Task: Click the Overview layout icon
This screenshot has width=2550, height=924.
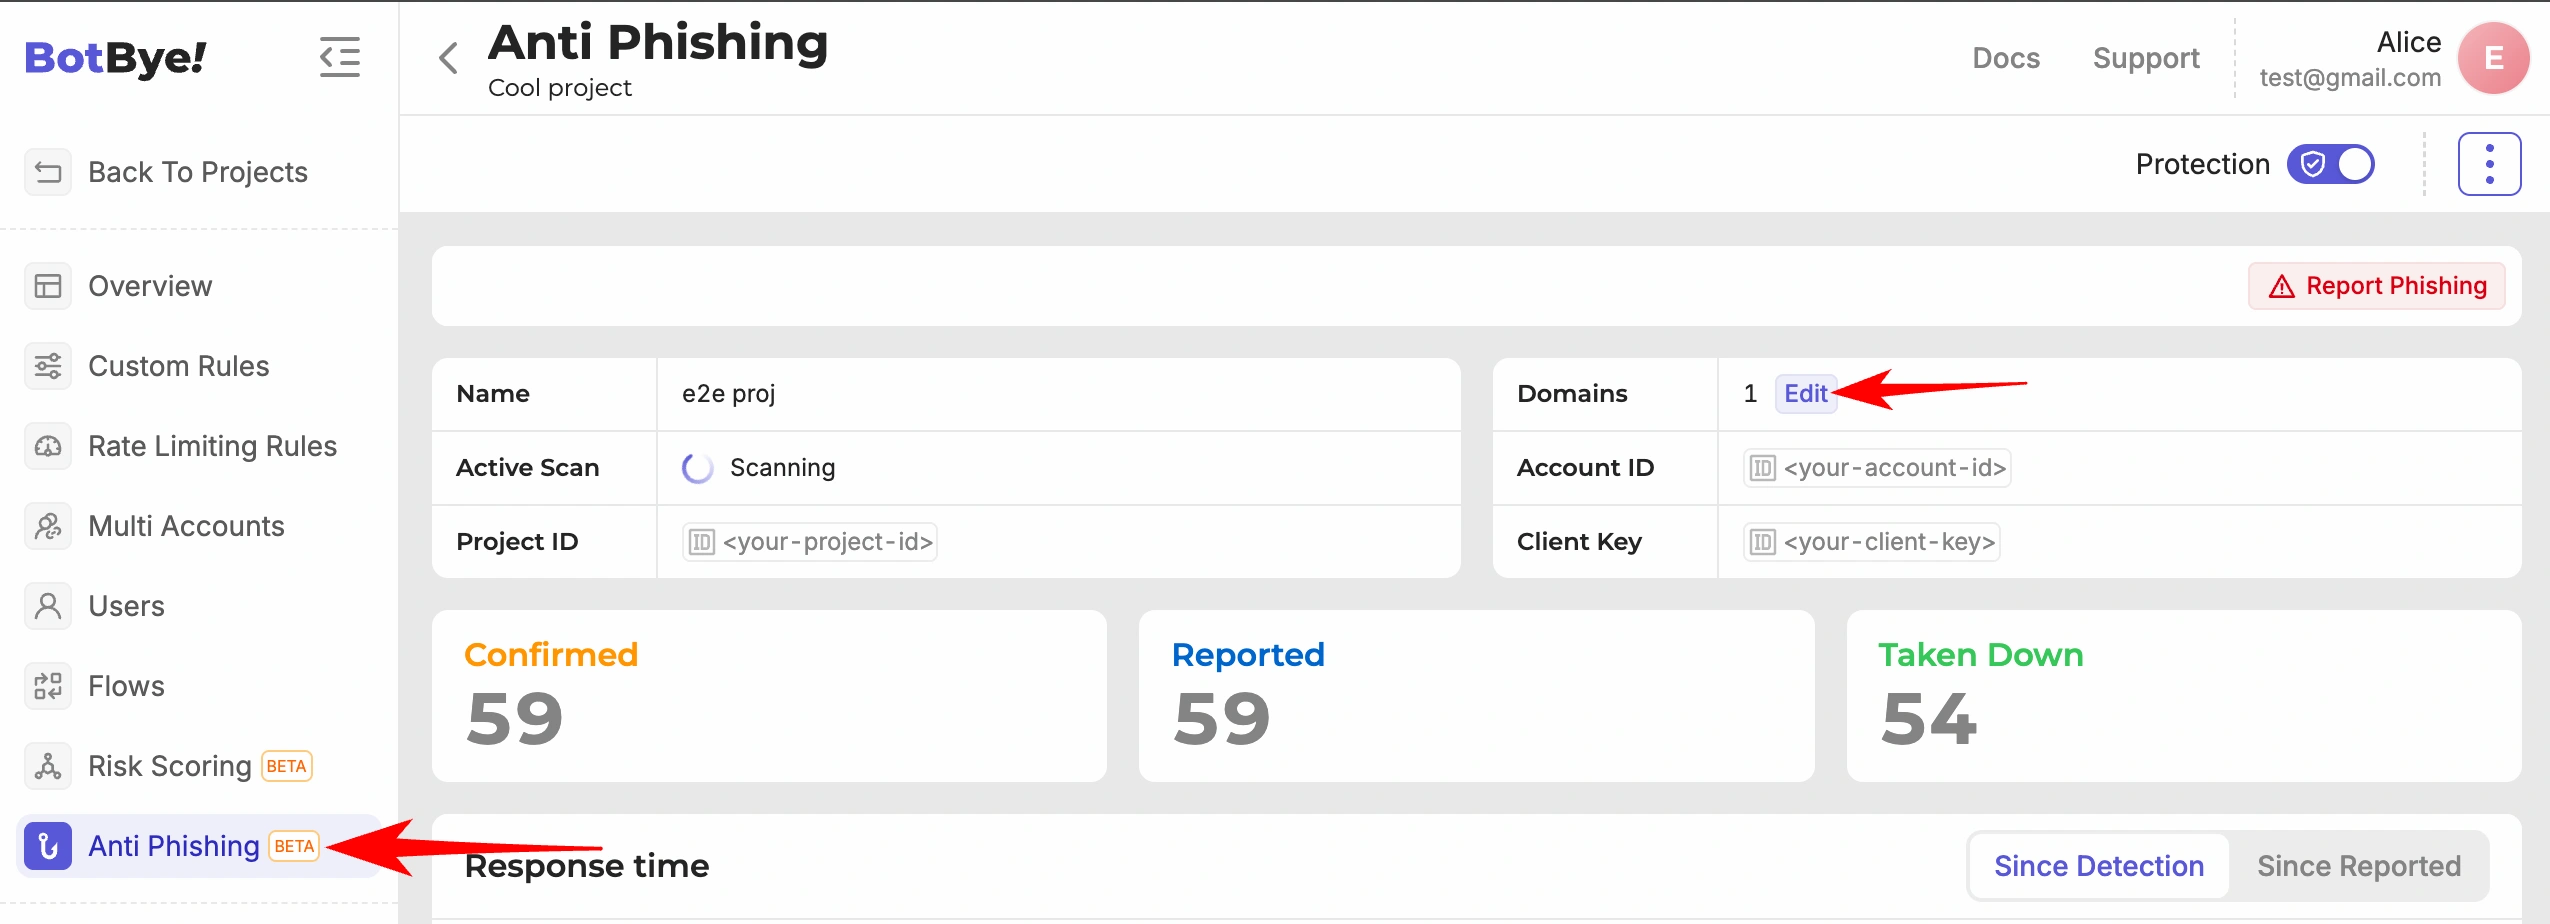Action: coord(48,286)
